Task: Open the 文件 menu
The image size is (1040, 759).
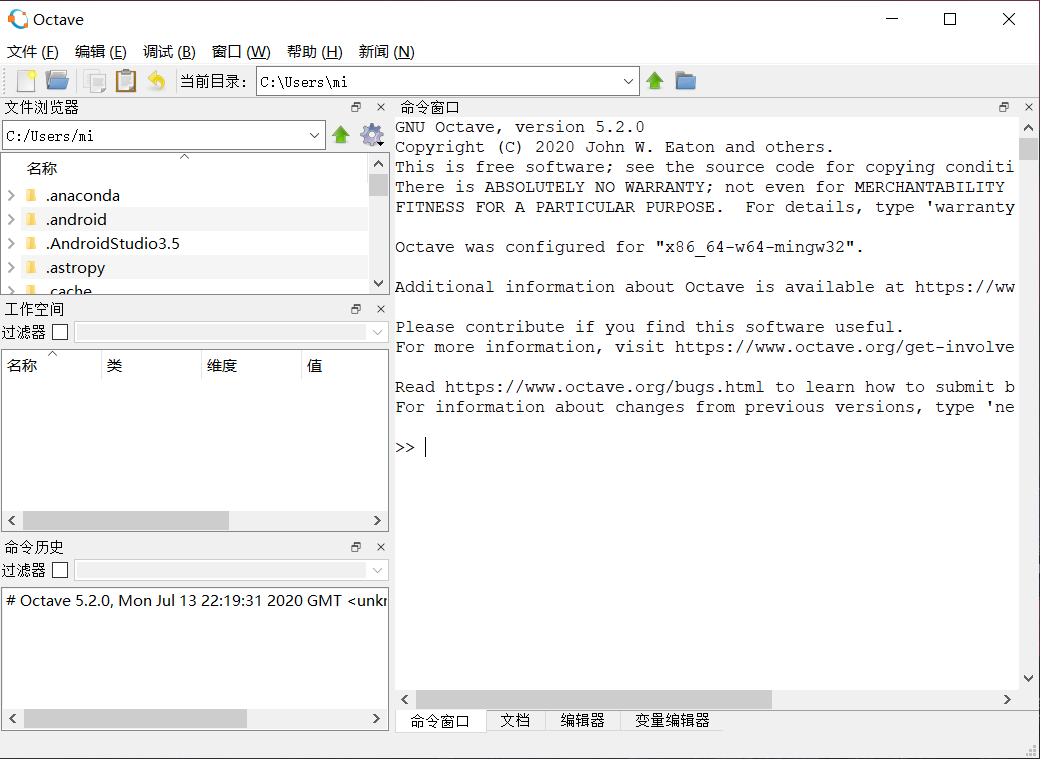Action: coord(33,51)
